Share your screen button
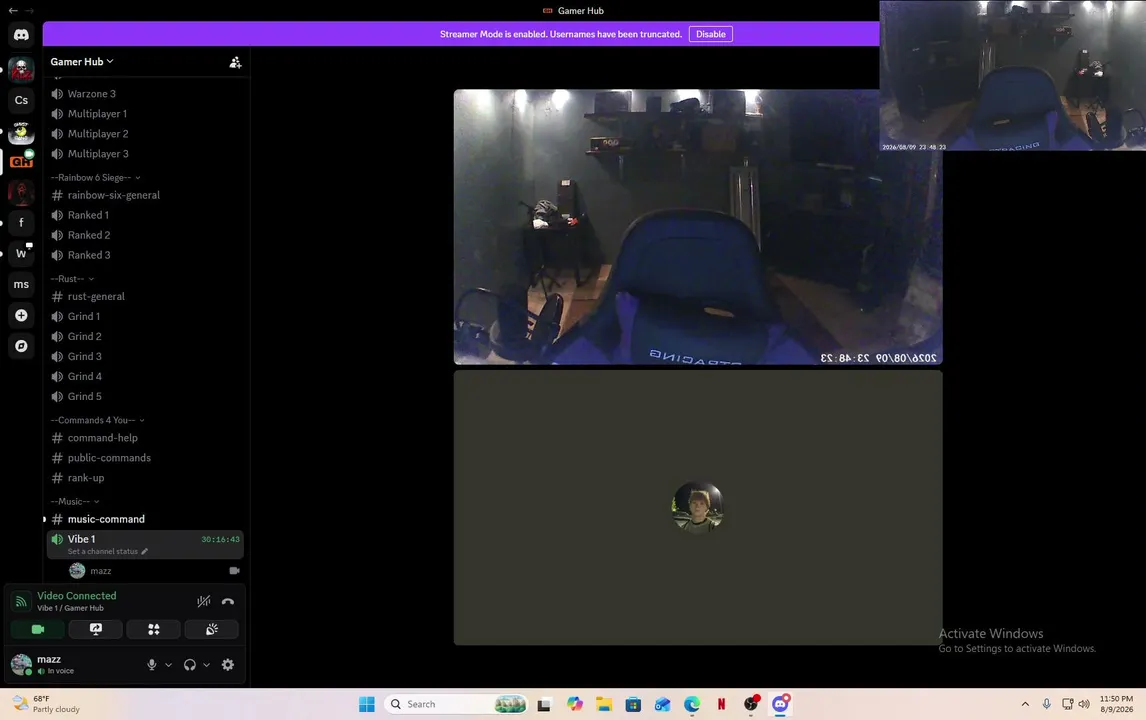1146x720 pixels. point(96,629)
